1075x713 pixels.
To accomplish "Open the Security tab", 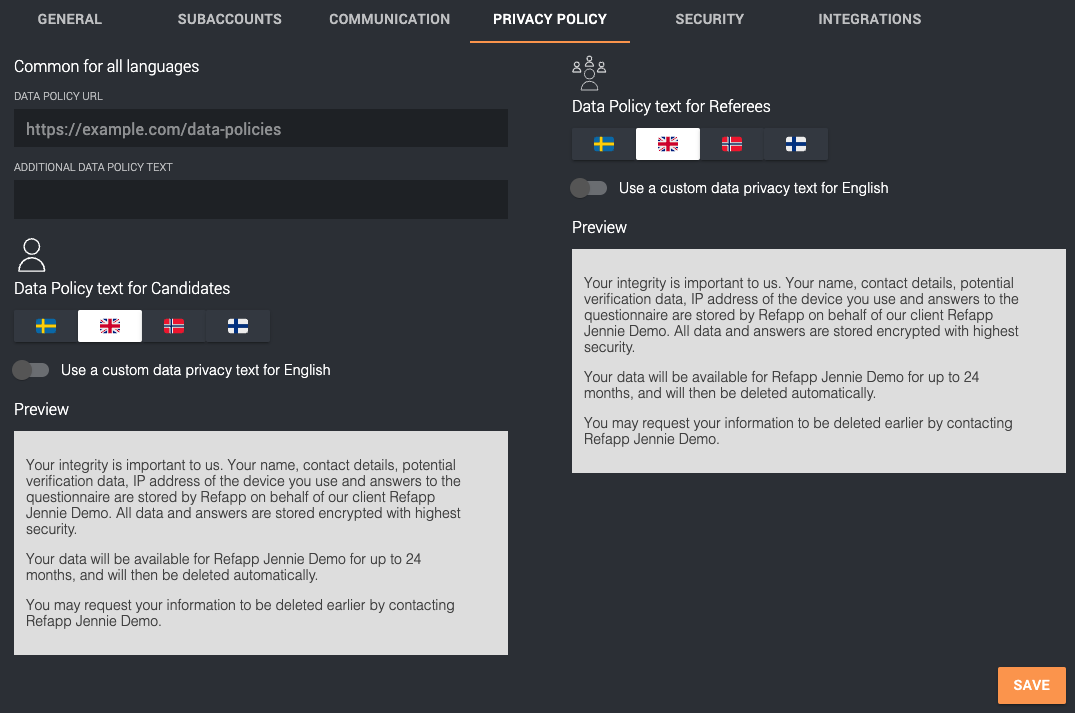I will coord(710,19).
